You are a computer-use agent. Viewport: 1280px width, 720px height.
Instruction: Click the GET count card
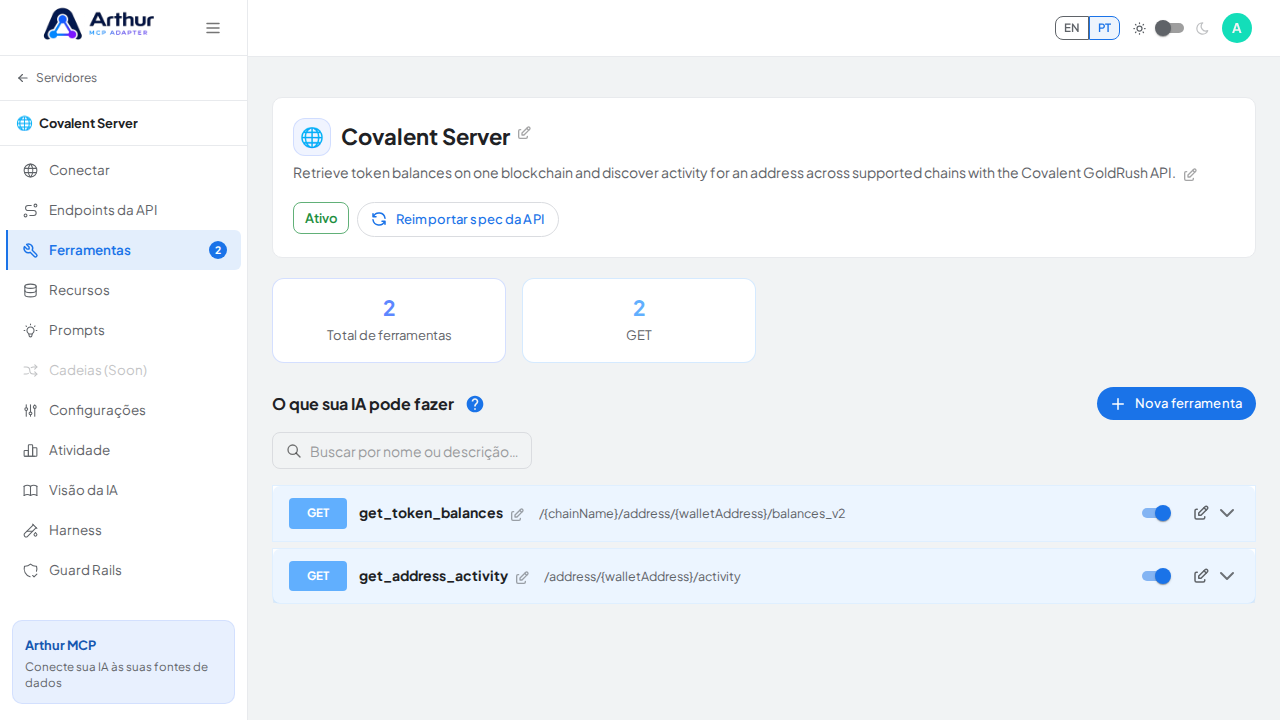coord(639,320)
